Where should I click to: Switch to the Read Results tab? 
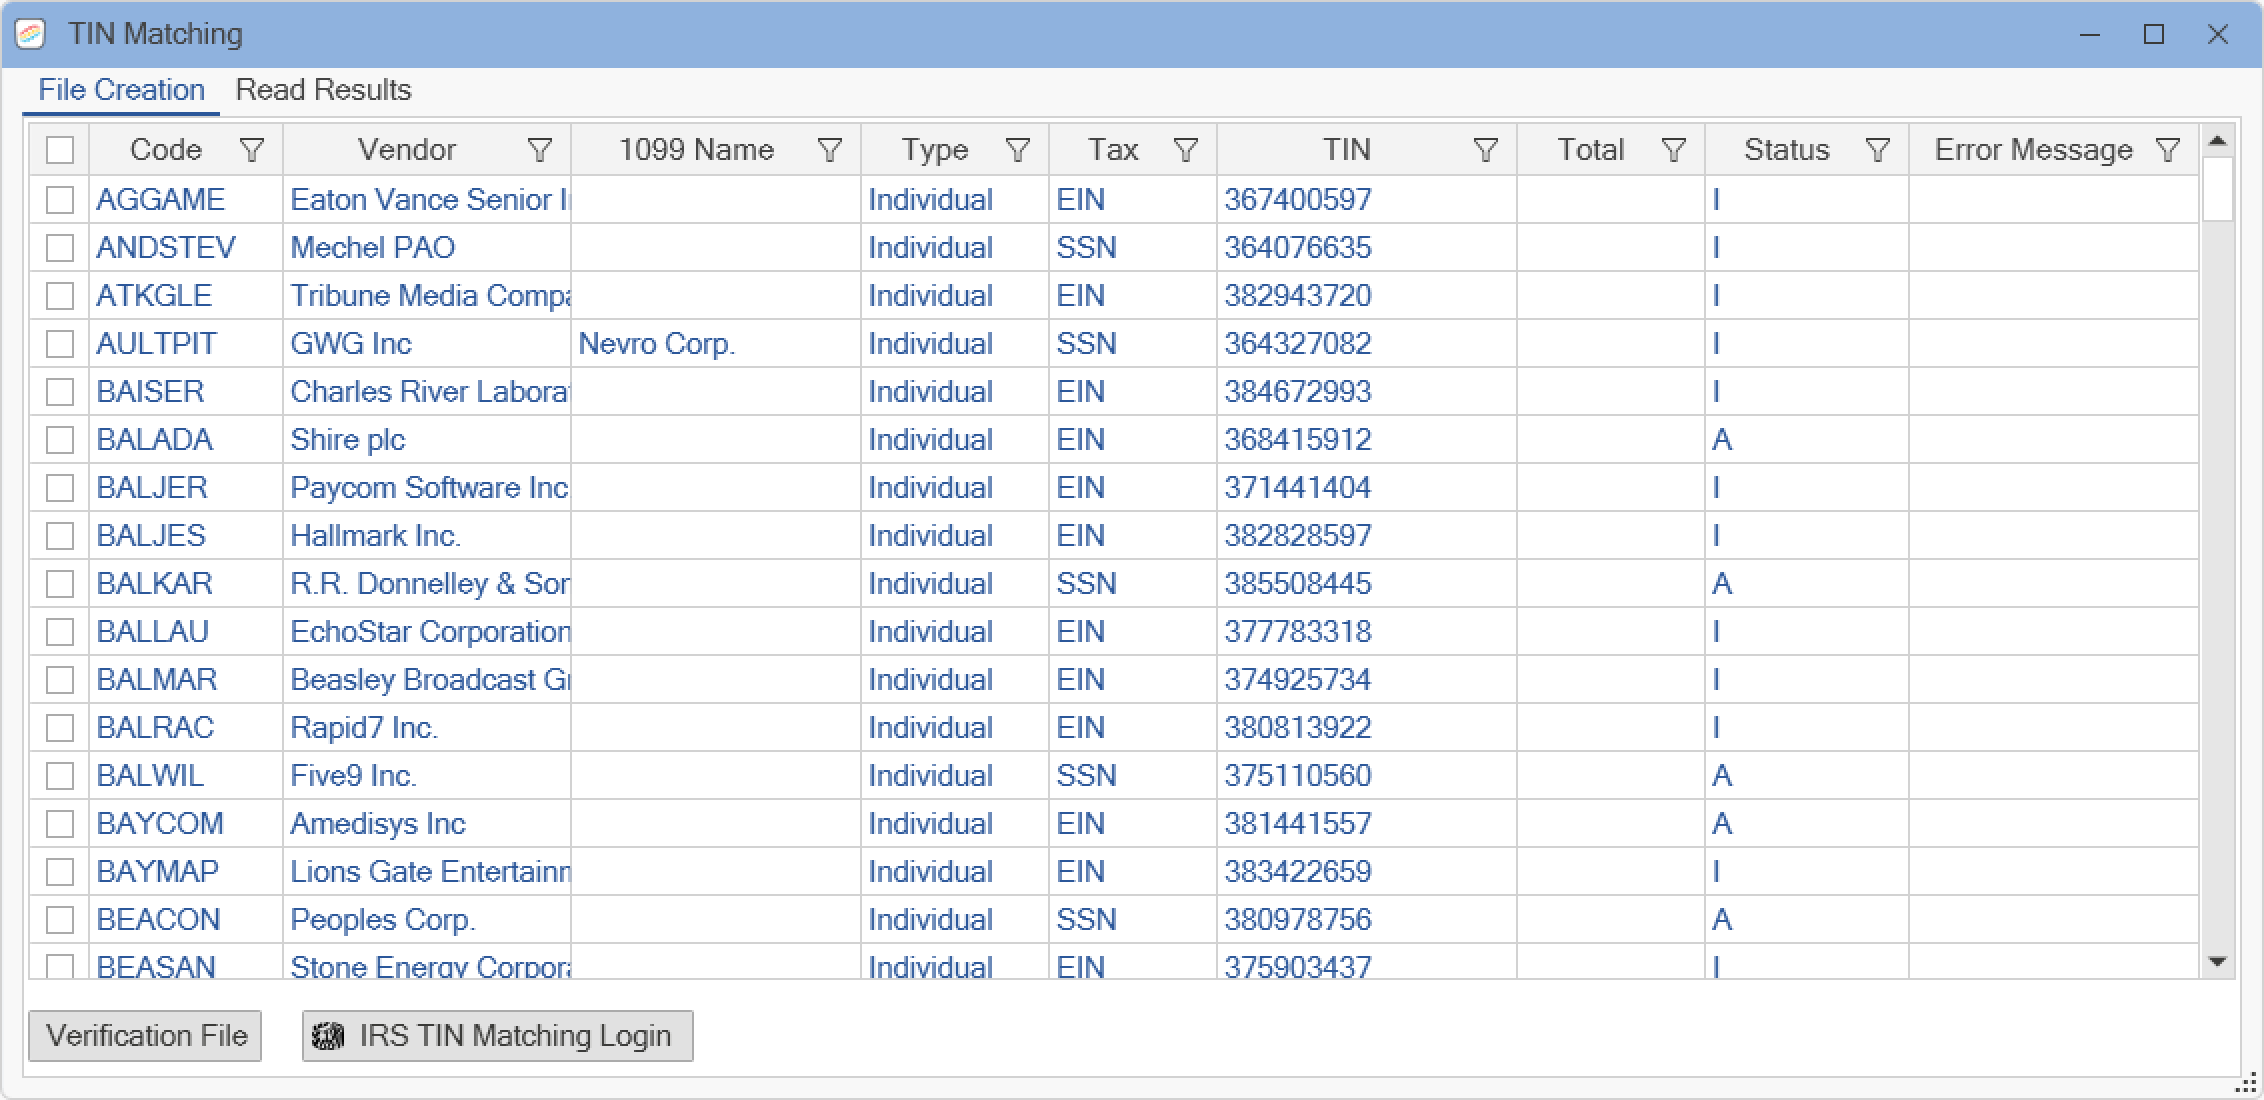click(x=323, y=90)
